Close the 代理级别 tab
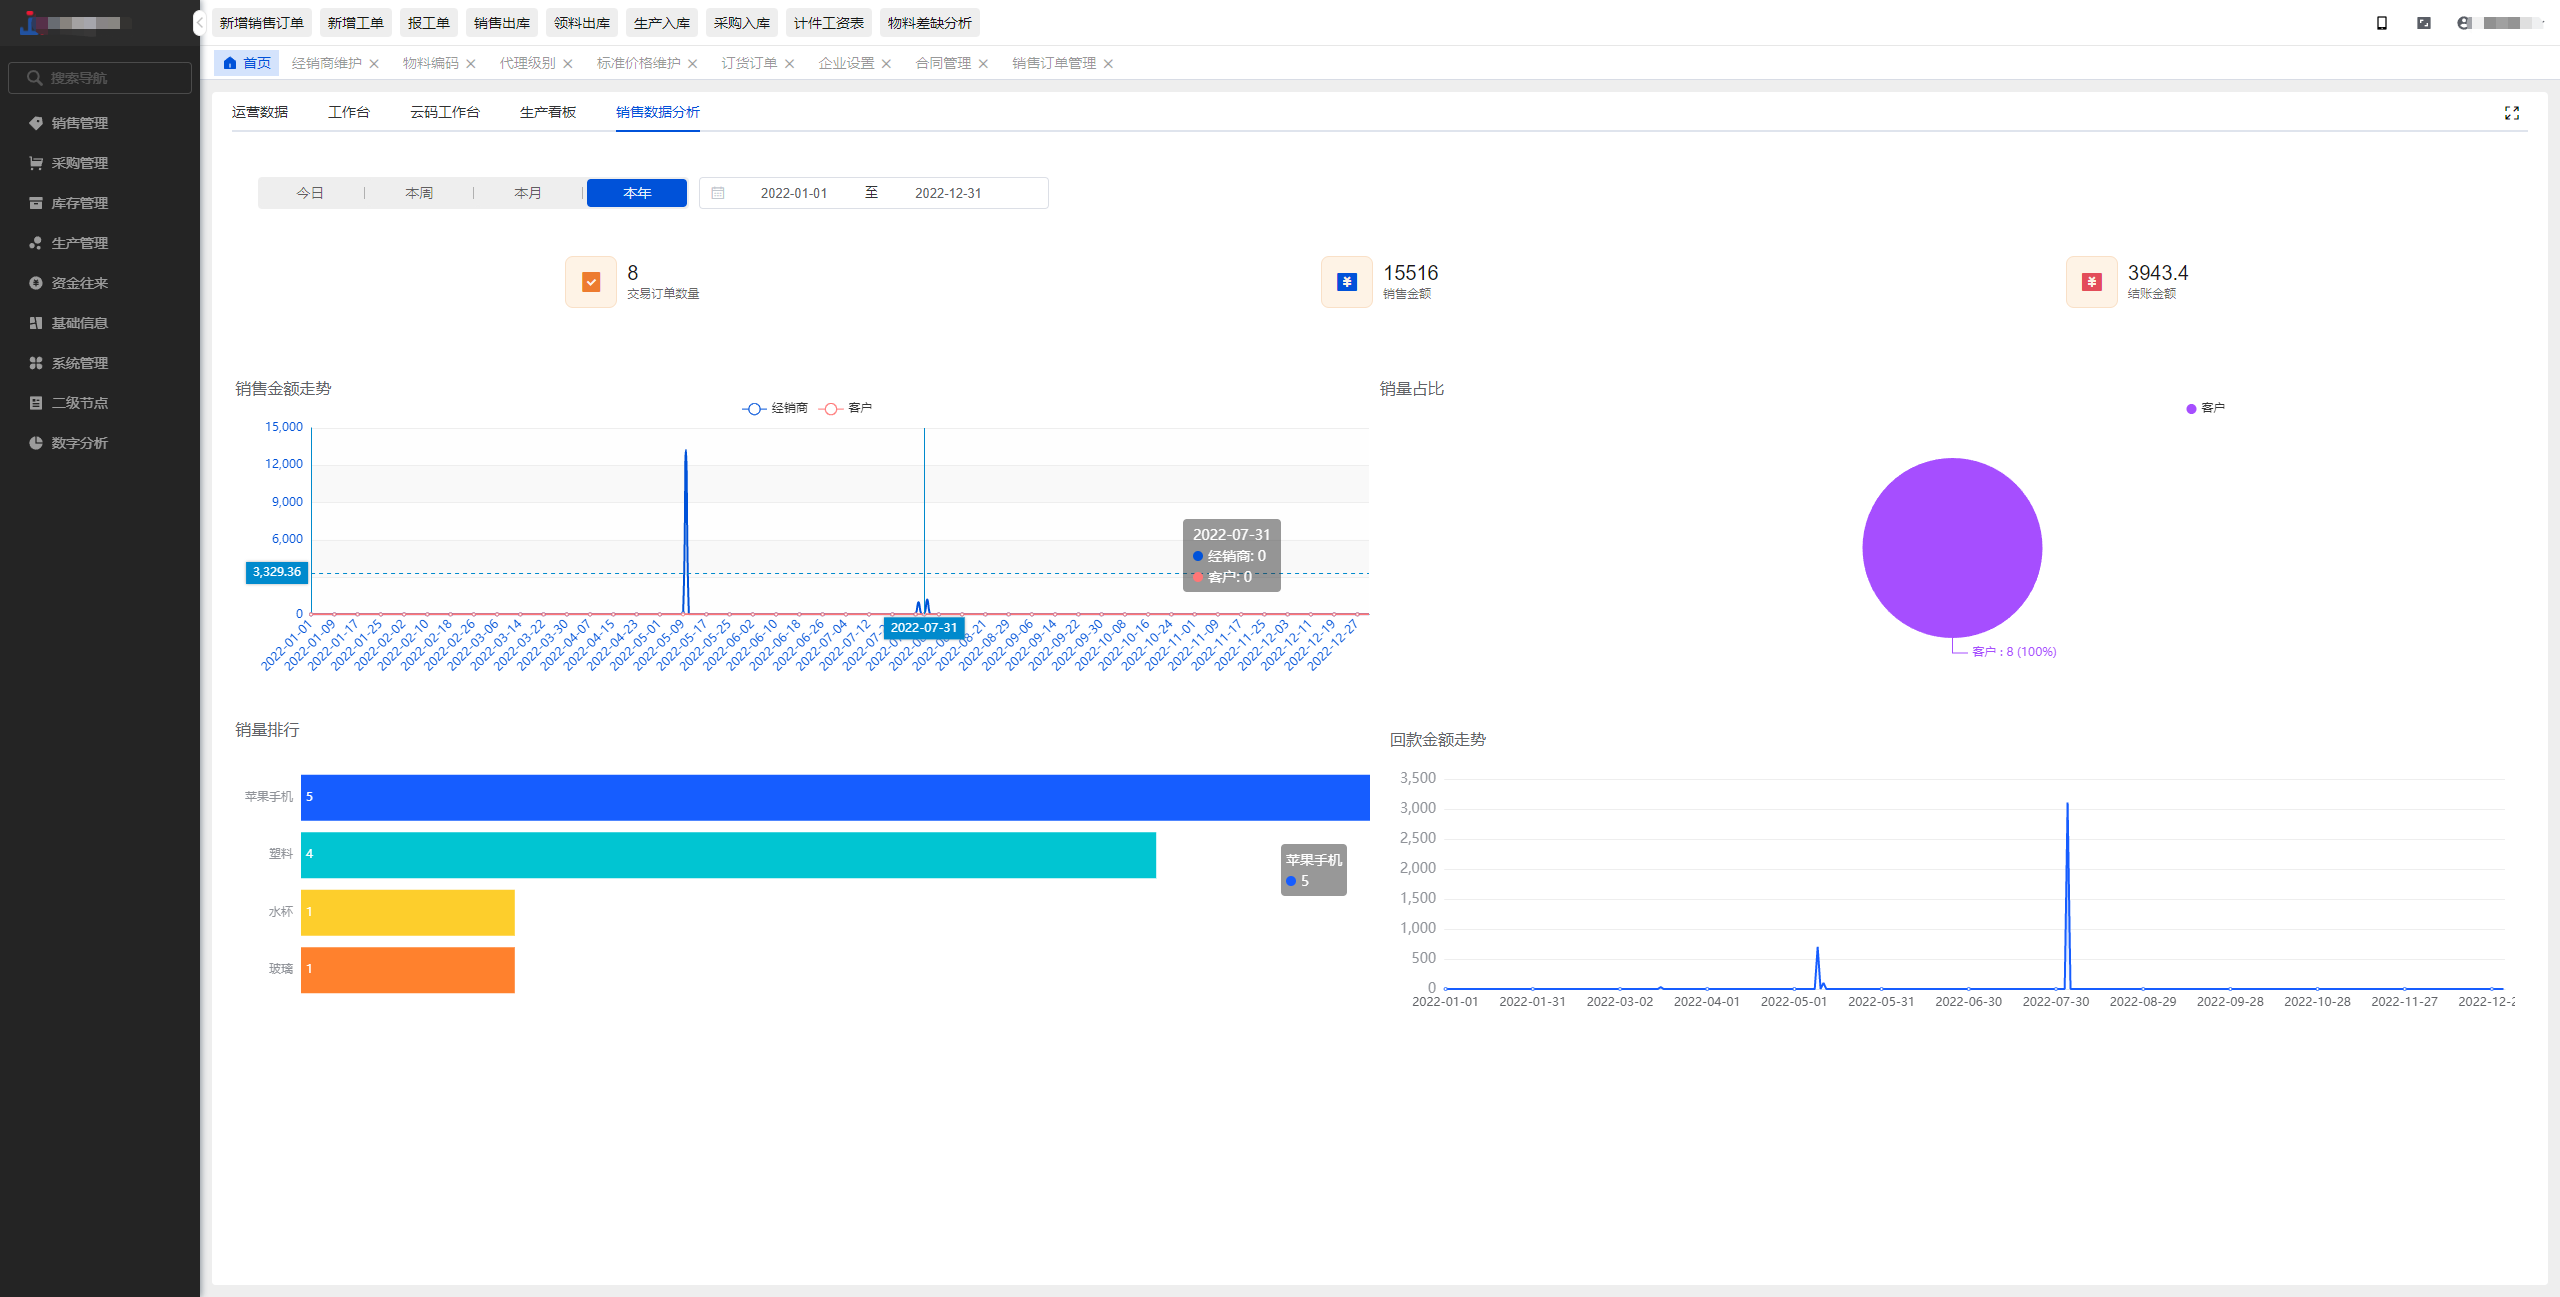 click(x=568, y=64)
